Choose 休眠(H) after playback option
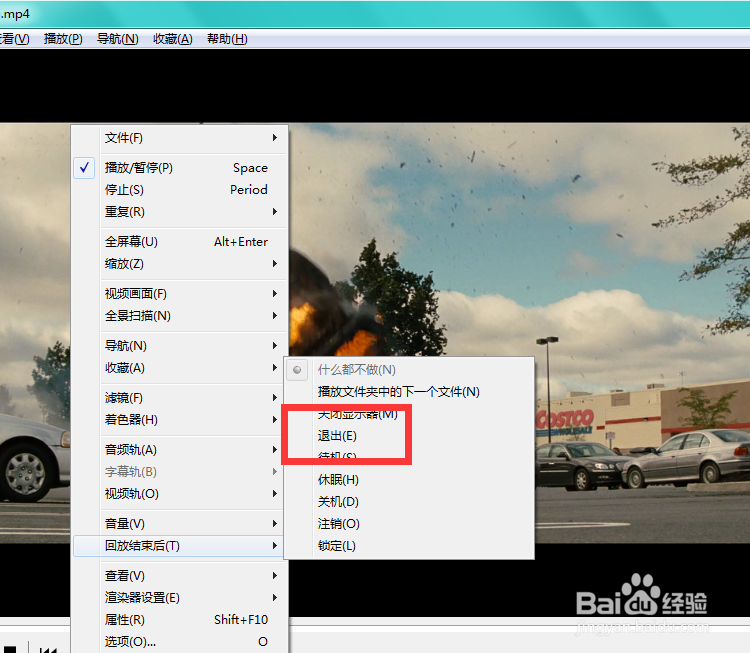Viewport: 750px width, 653px height. pyautogui.click(x=409, y=480)
